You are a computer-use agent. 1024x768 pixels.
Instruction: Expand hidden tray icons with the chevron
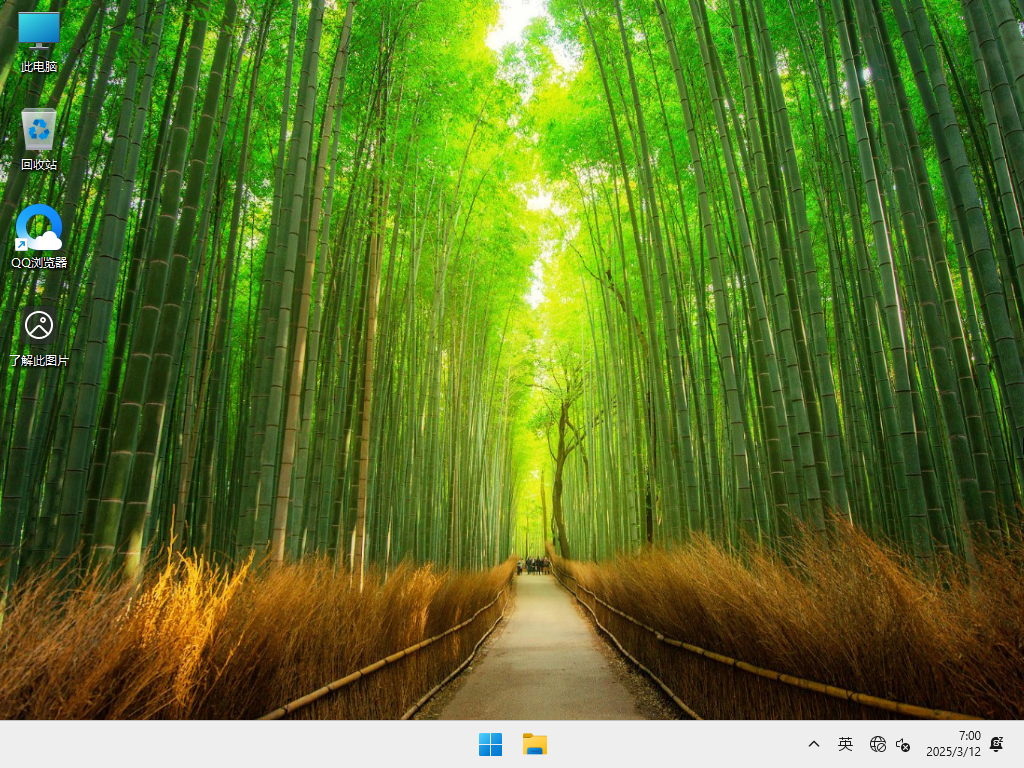813,744
